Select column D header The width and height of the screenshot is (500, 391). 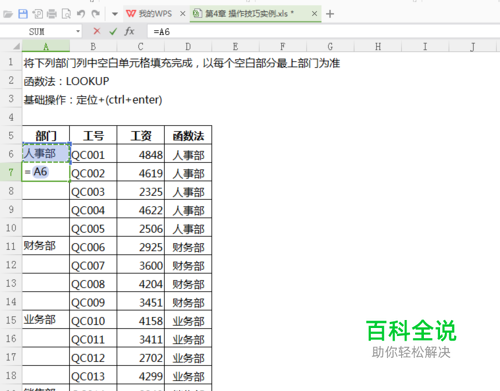point(188,47)
